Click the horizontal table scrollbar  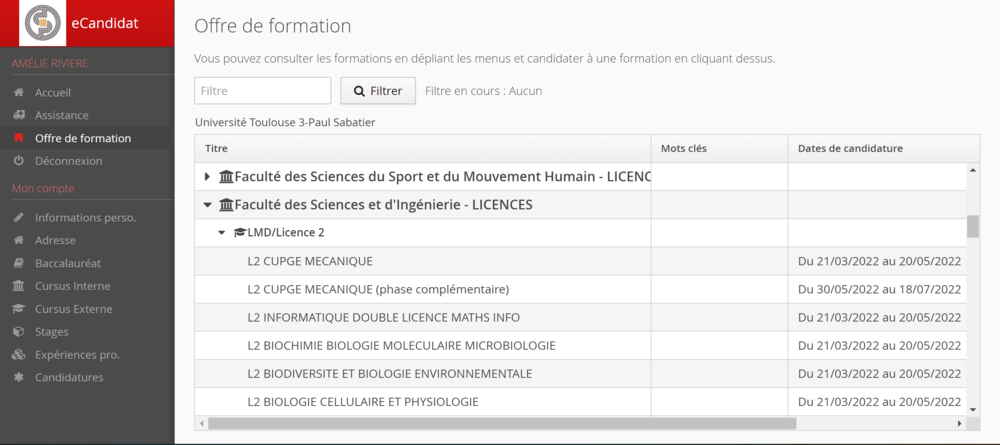tap(502, 423)
